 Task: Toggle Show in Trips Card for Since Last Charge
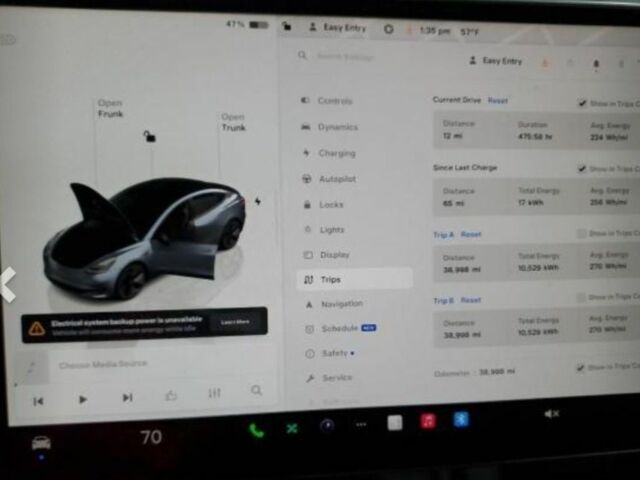pos(582,169)
